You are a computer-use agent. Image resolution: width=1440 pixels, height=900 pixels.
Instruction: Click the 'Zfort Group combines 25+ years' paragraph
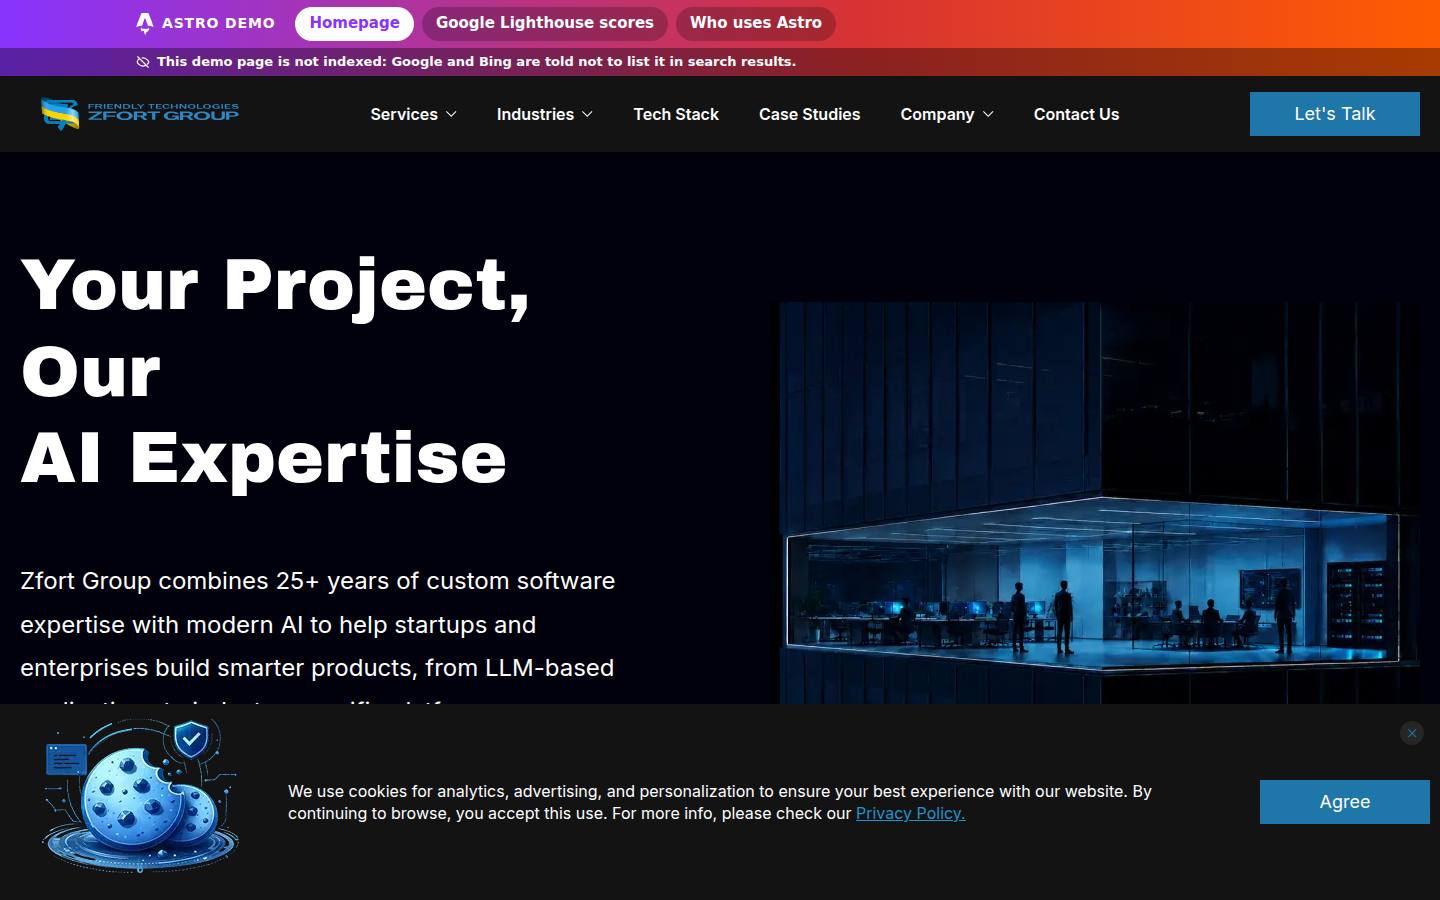[318, 635]
